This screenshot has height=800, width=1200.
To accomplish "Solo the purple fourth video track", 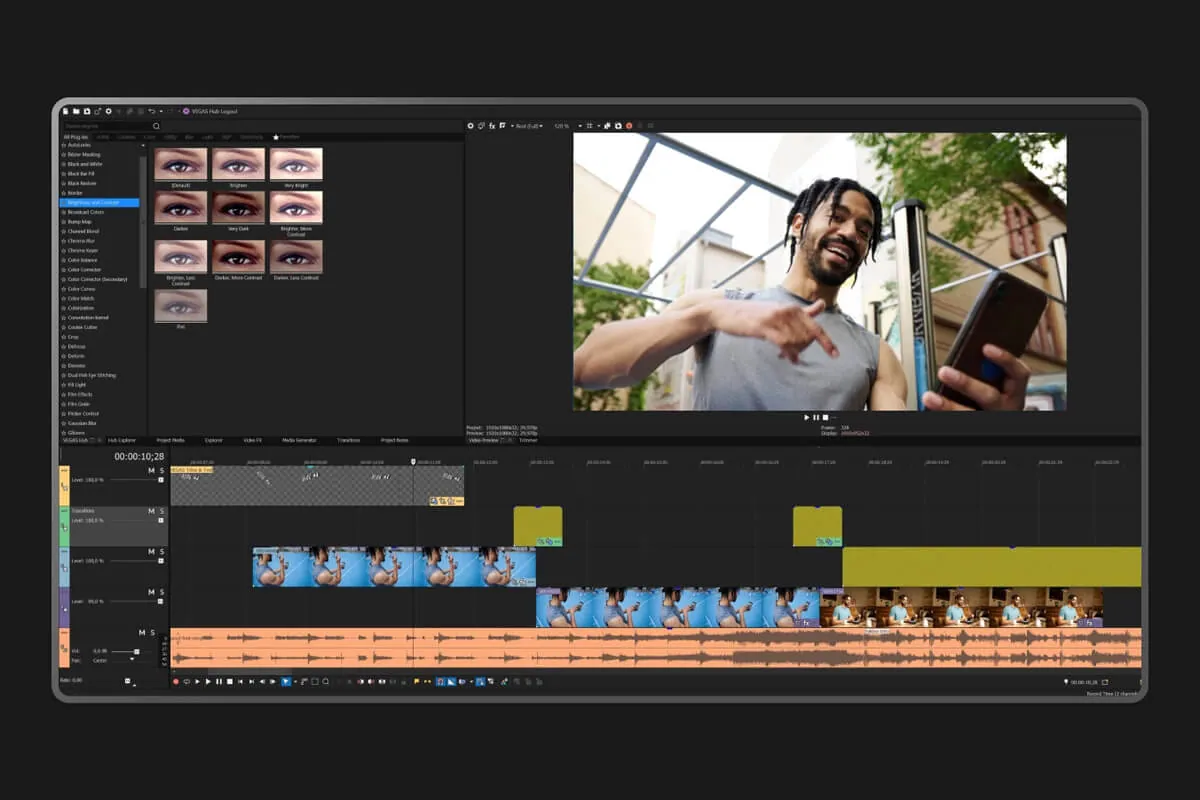I will coord(161,592).
